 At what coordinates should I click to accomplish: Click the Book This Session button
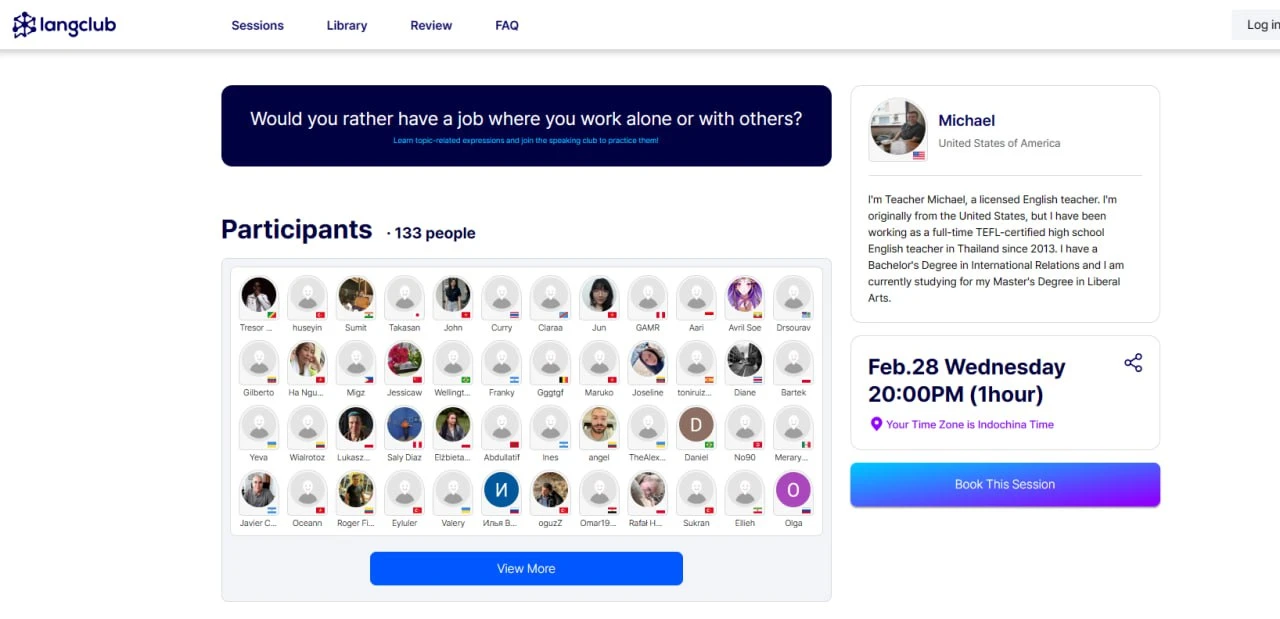(1005, 484)
